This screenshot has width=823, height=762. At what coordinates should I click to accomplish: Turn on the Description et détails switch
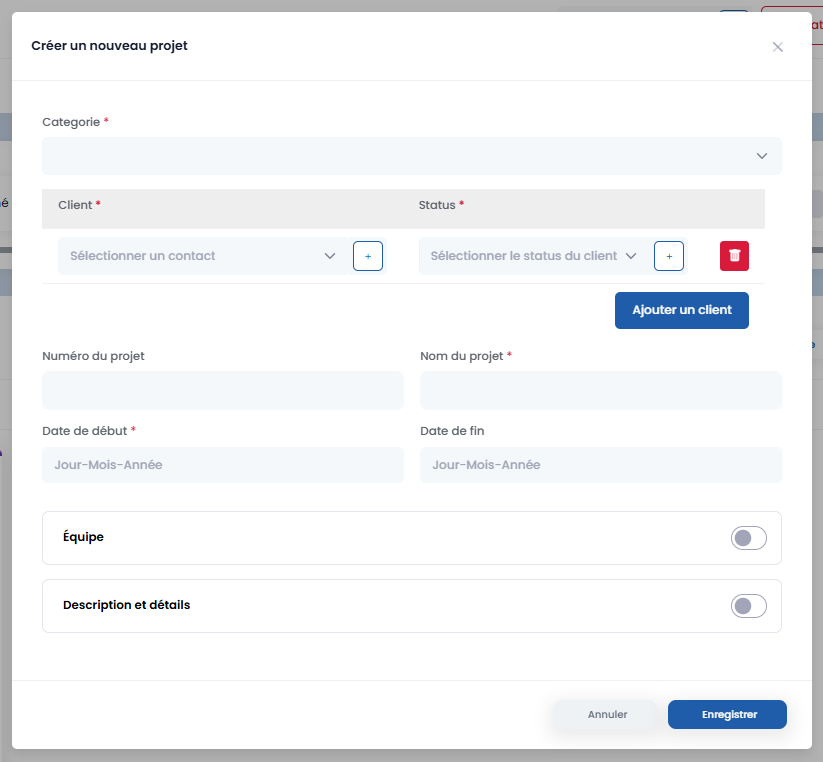(x=748, y=606)
